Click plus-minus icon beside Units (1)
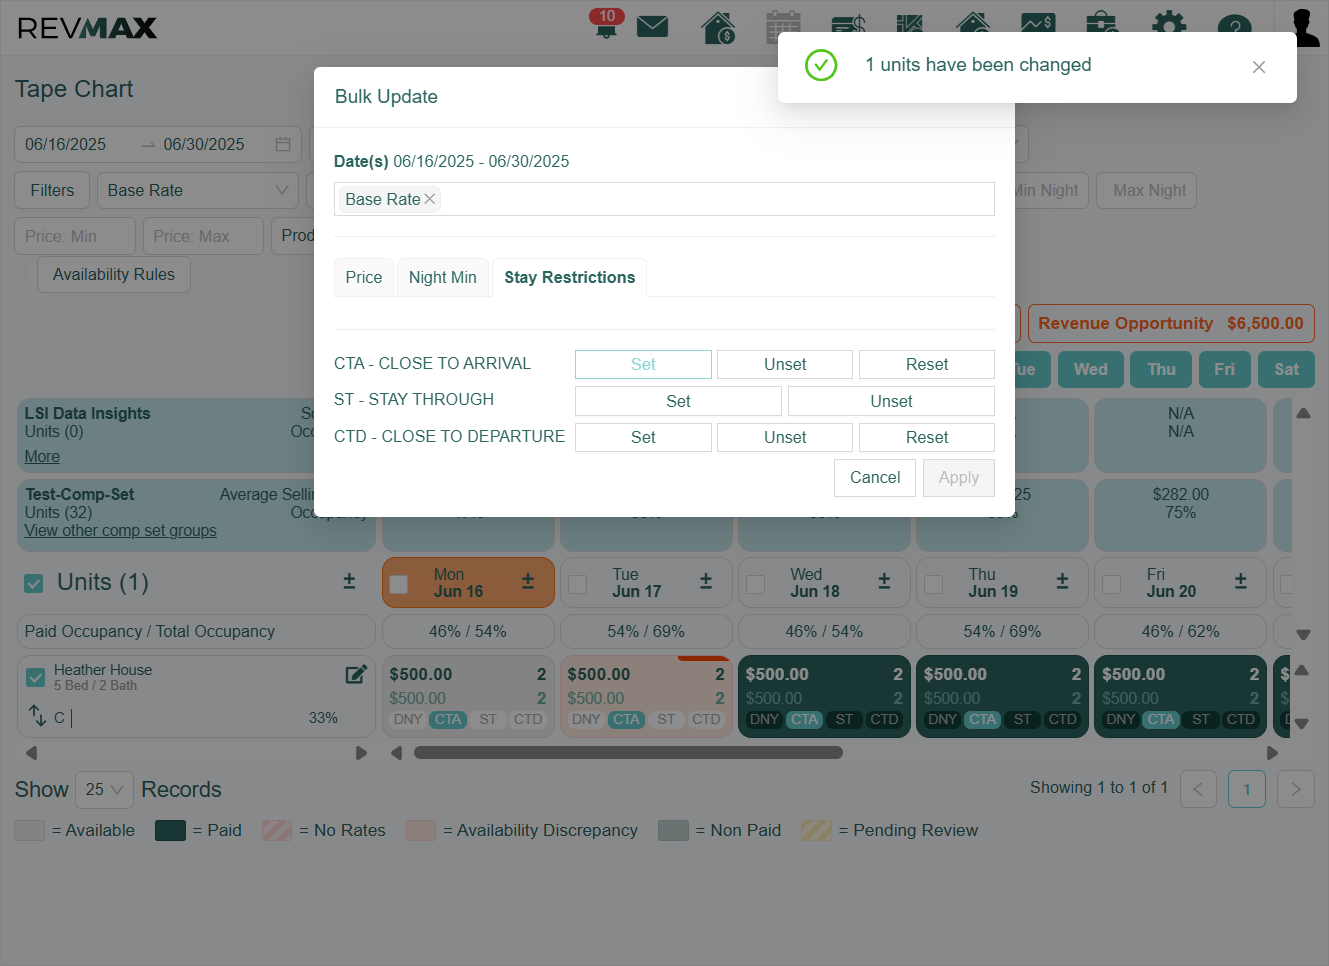 pyautogui.click(x=349, y=581)
